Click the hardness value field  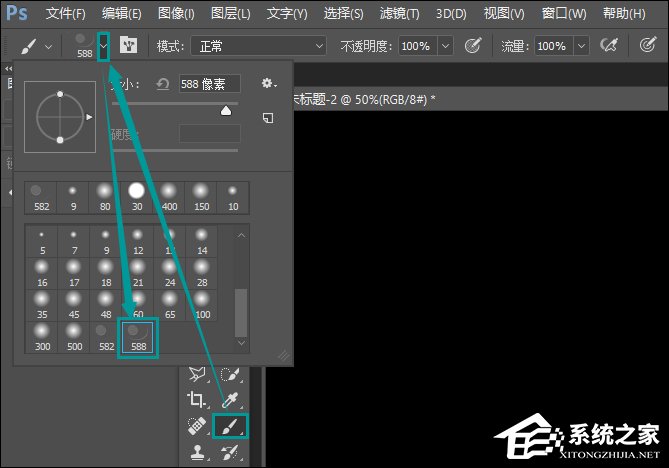[x=209, y=134]
